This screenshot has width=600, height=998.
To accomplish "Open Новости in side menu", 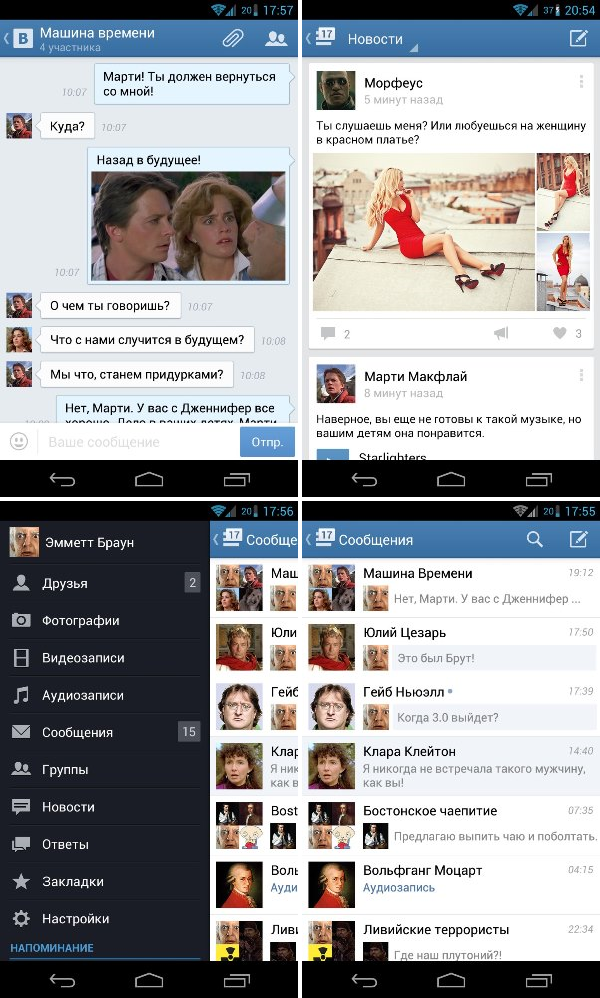I will pos(105,806).
